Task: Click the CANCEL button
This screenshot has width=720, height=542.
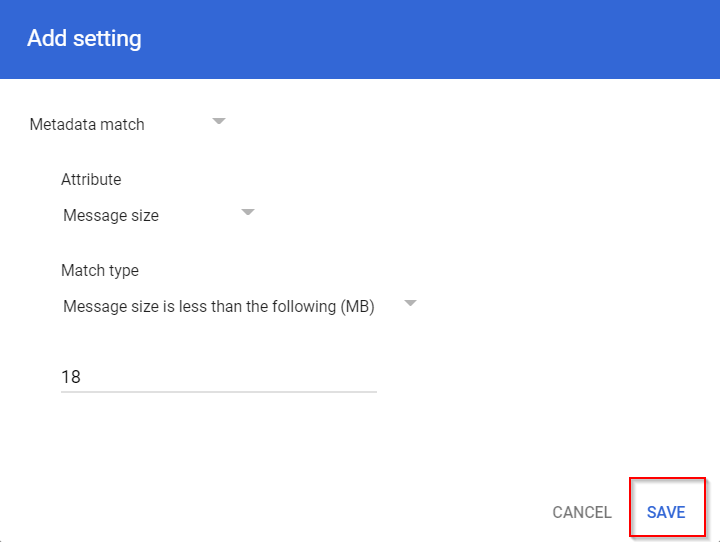Action: click(x=581, y=512)
